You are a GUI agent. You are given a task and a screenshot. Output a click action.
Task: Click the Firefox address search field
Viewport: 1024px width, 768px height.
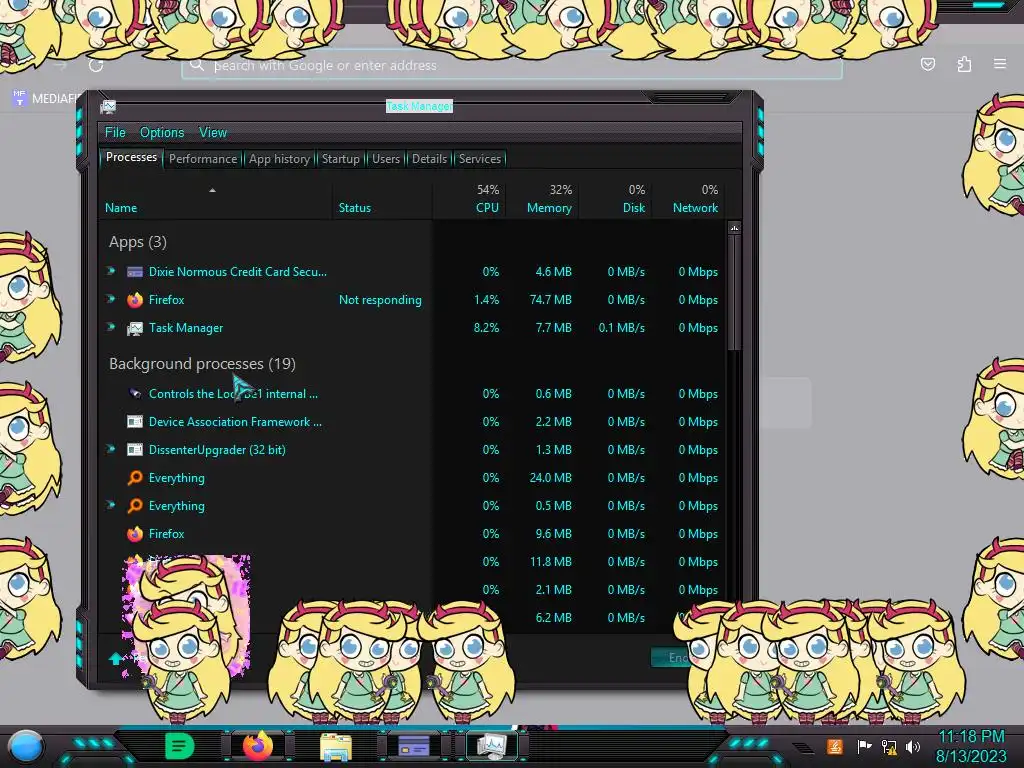pos(512,65)
